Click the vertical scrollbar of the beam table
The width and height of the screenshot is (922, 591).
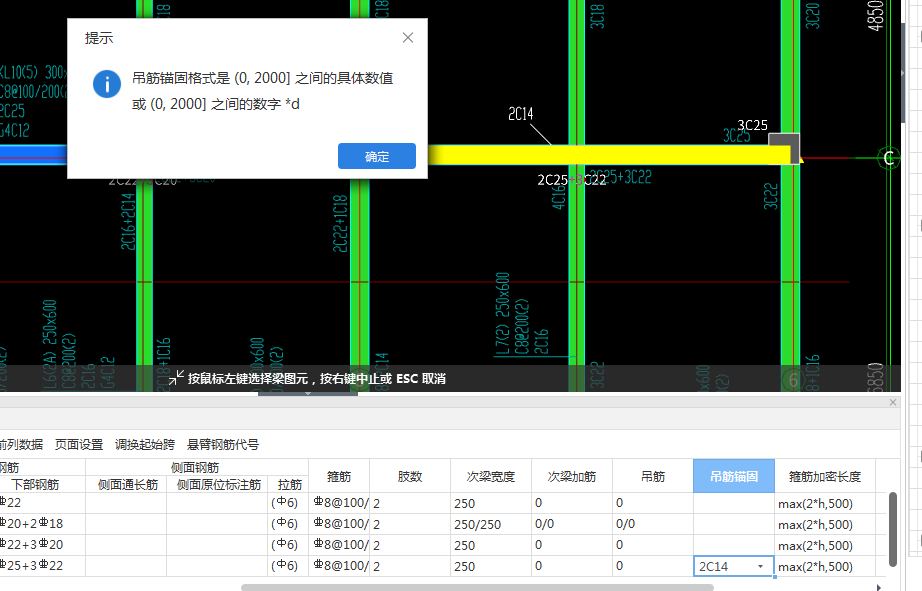[x=893, y=529]
